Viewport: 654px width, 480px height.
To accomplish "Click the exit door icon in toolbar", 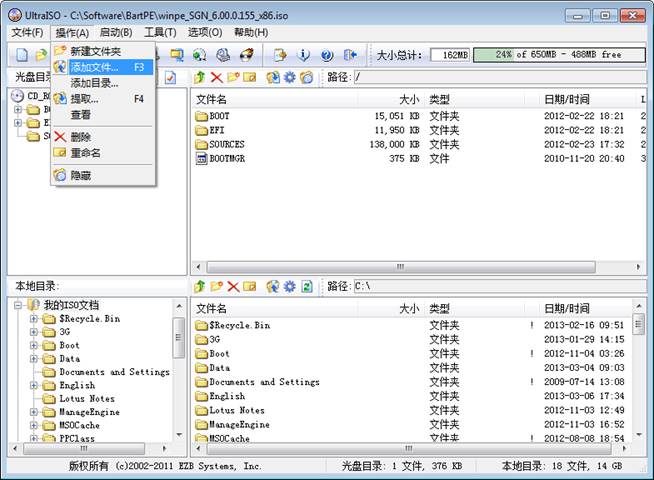I will pyautogui.click(x=350, y=55).
